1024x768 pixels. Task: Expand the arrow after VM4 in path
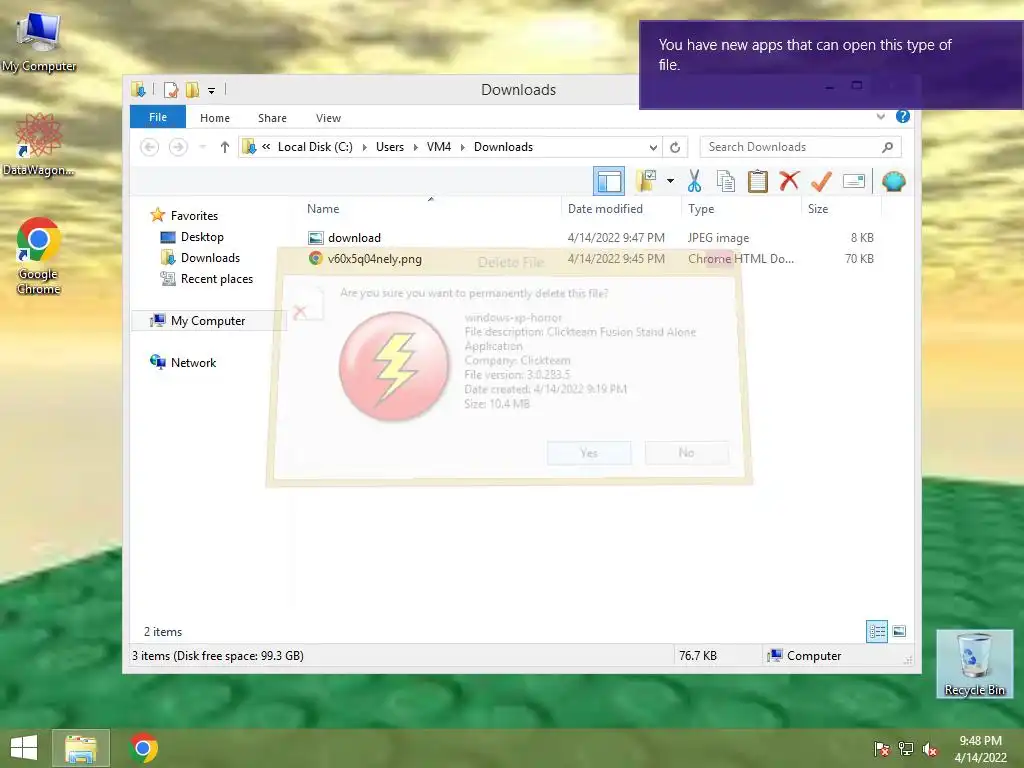[x=462, y=147]
